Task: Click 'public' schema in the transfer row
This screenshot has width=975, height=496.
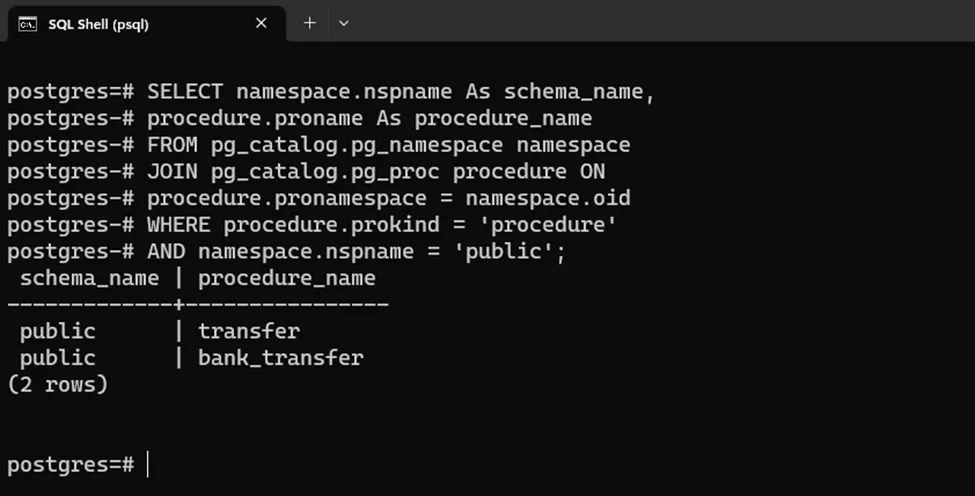Action: click(57, 331)
